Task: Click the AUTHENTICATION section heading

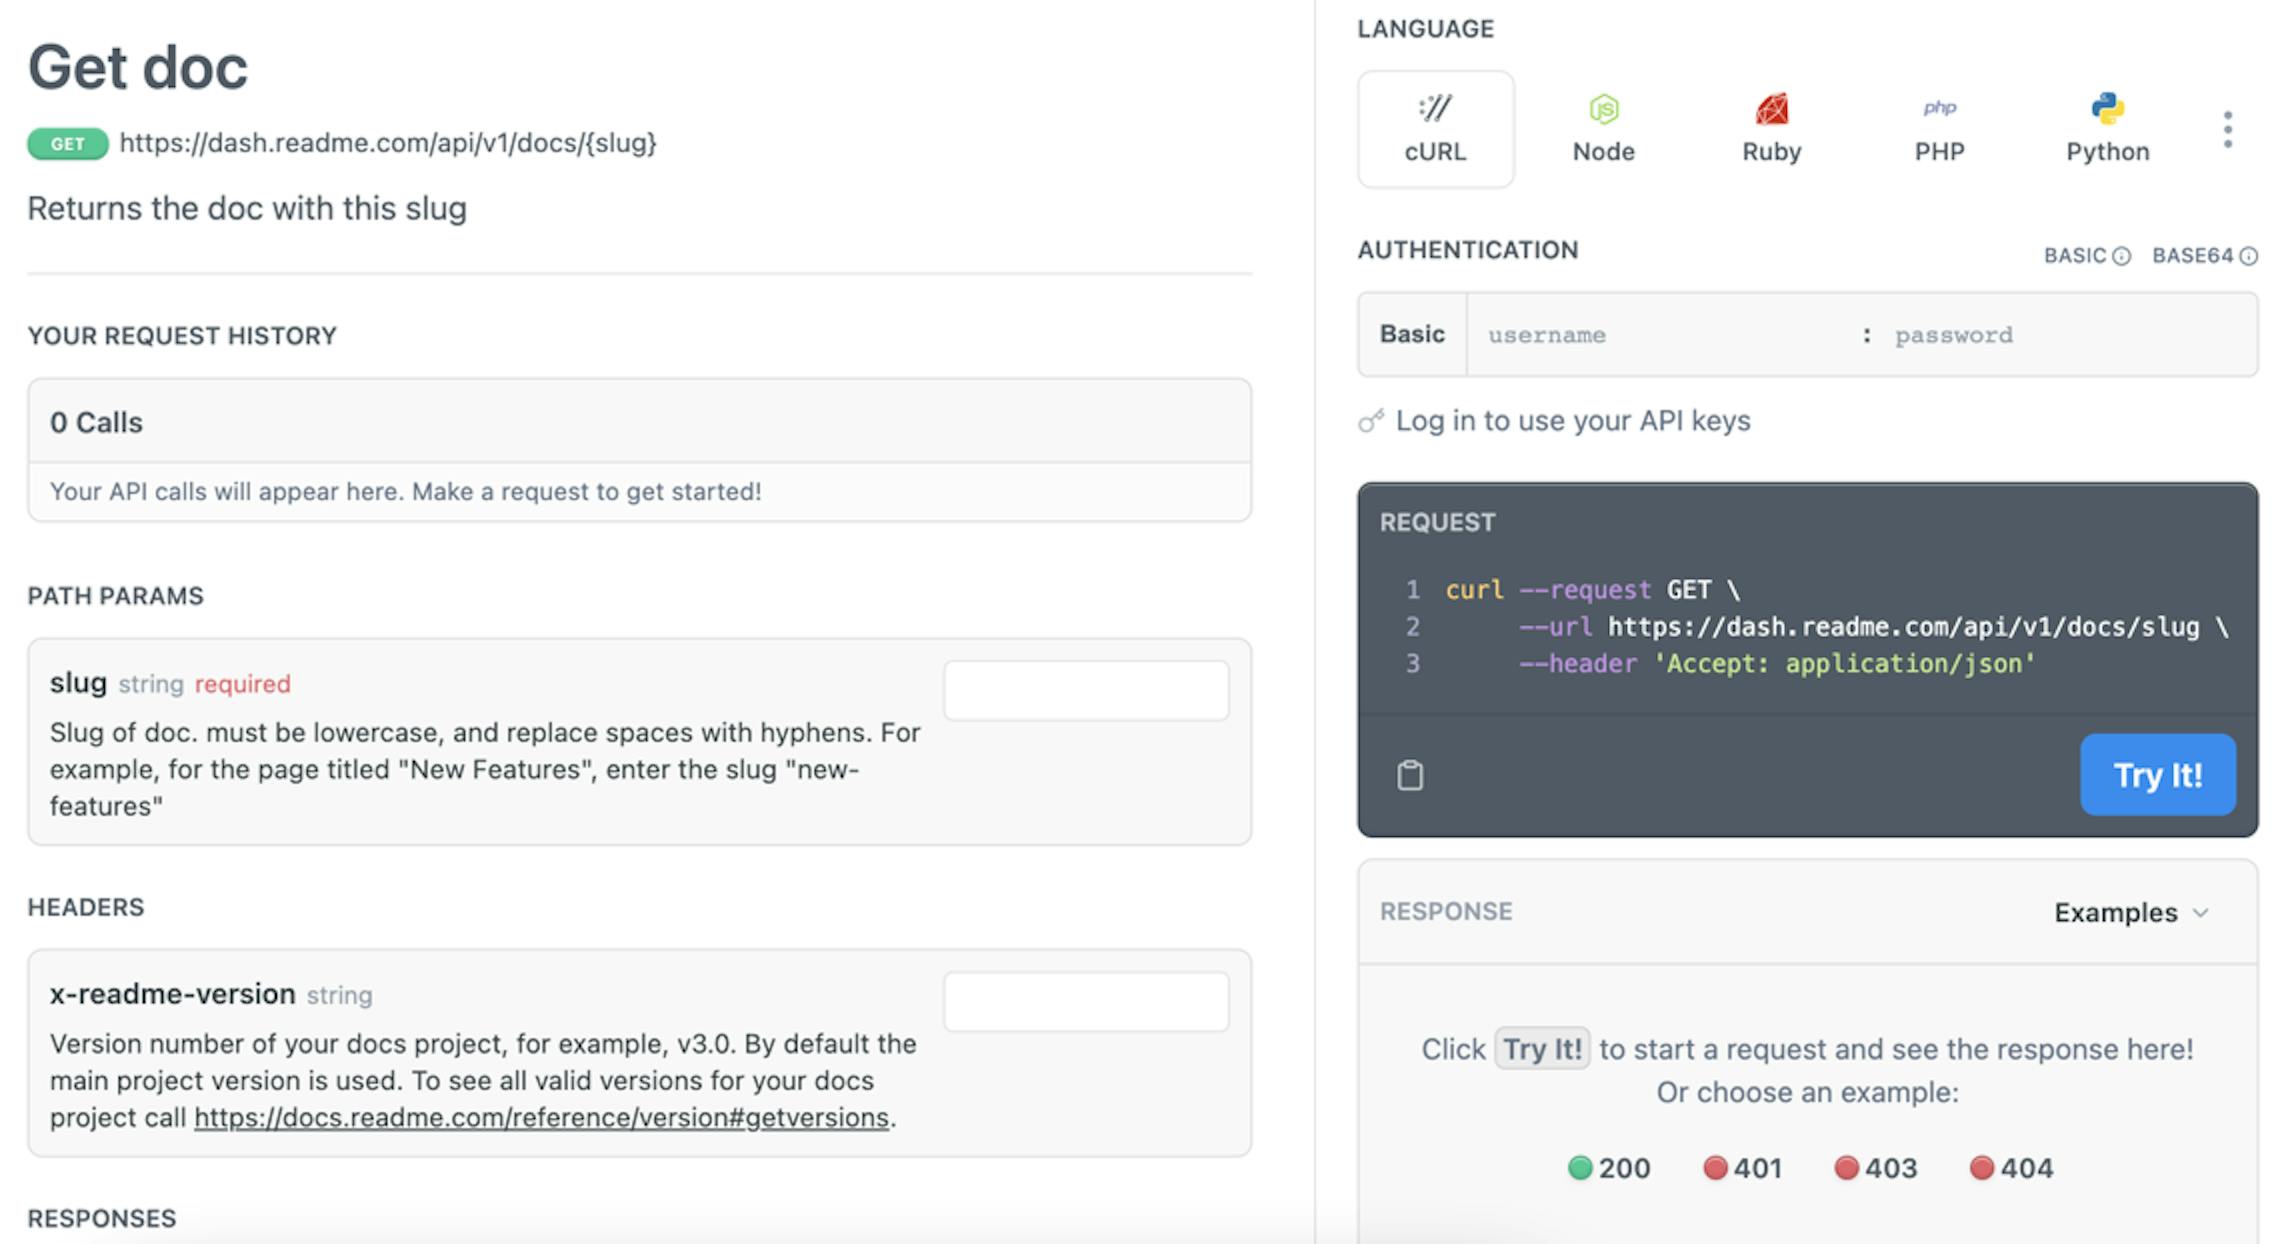Action: [x=1467, y=250]
